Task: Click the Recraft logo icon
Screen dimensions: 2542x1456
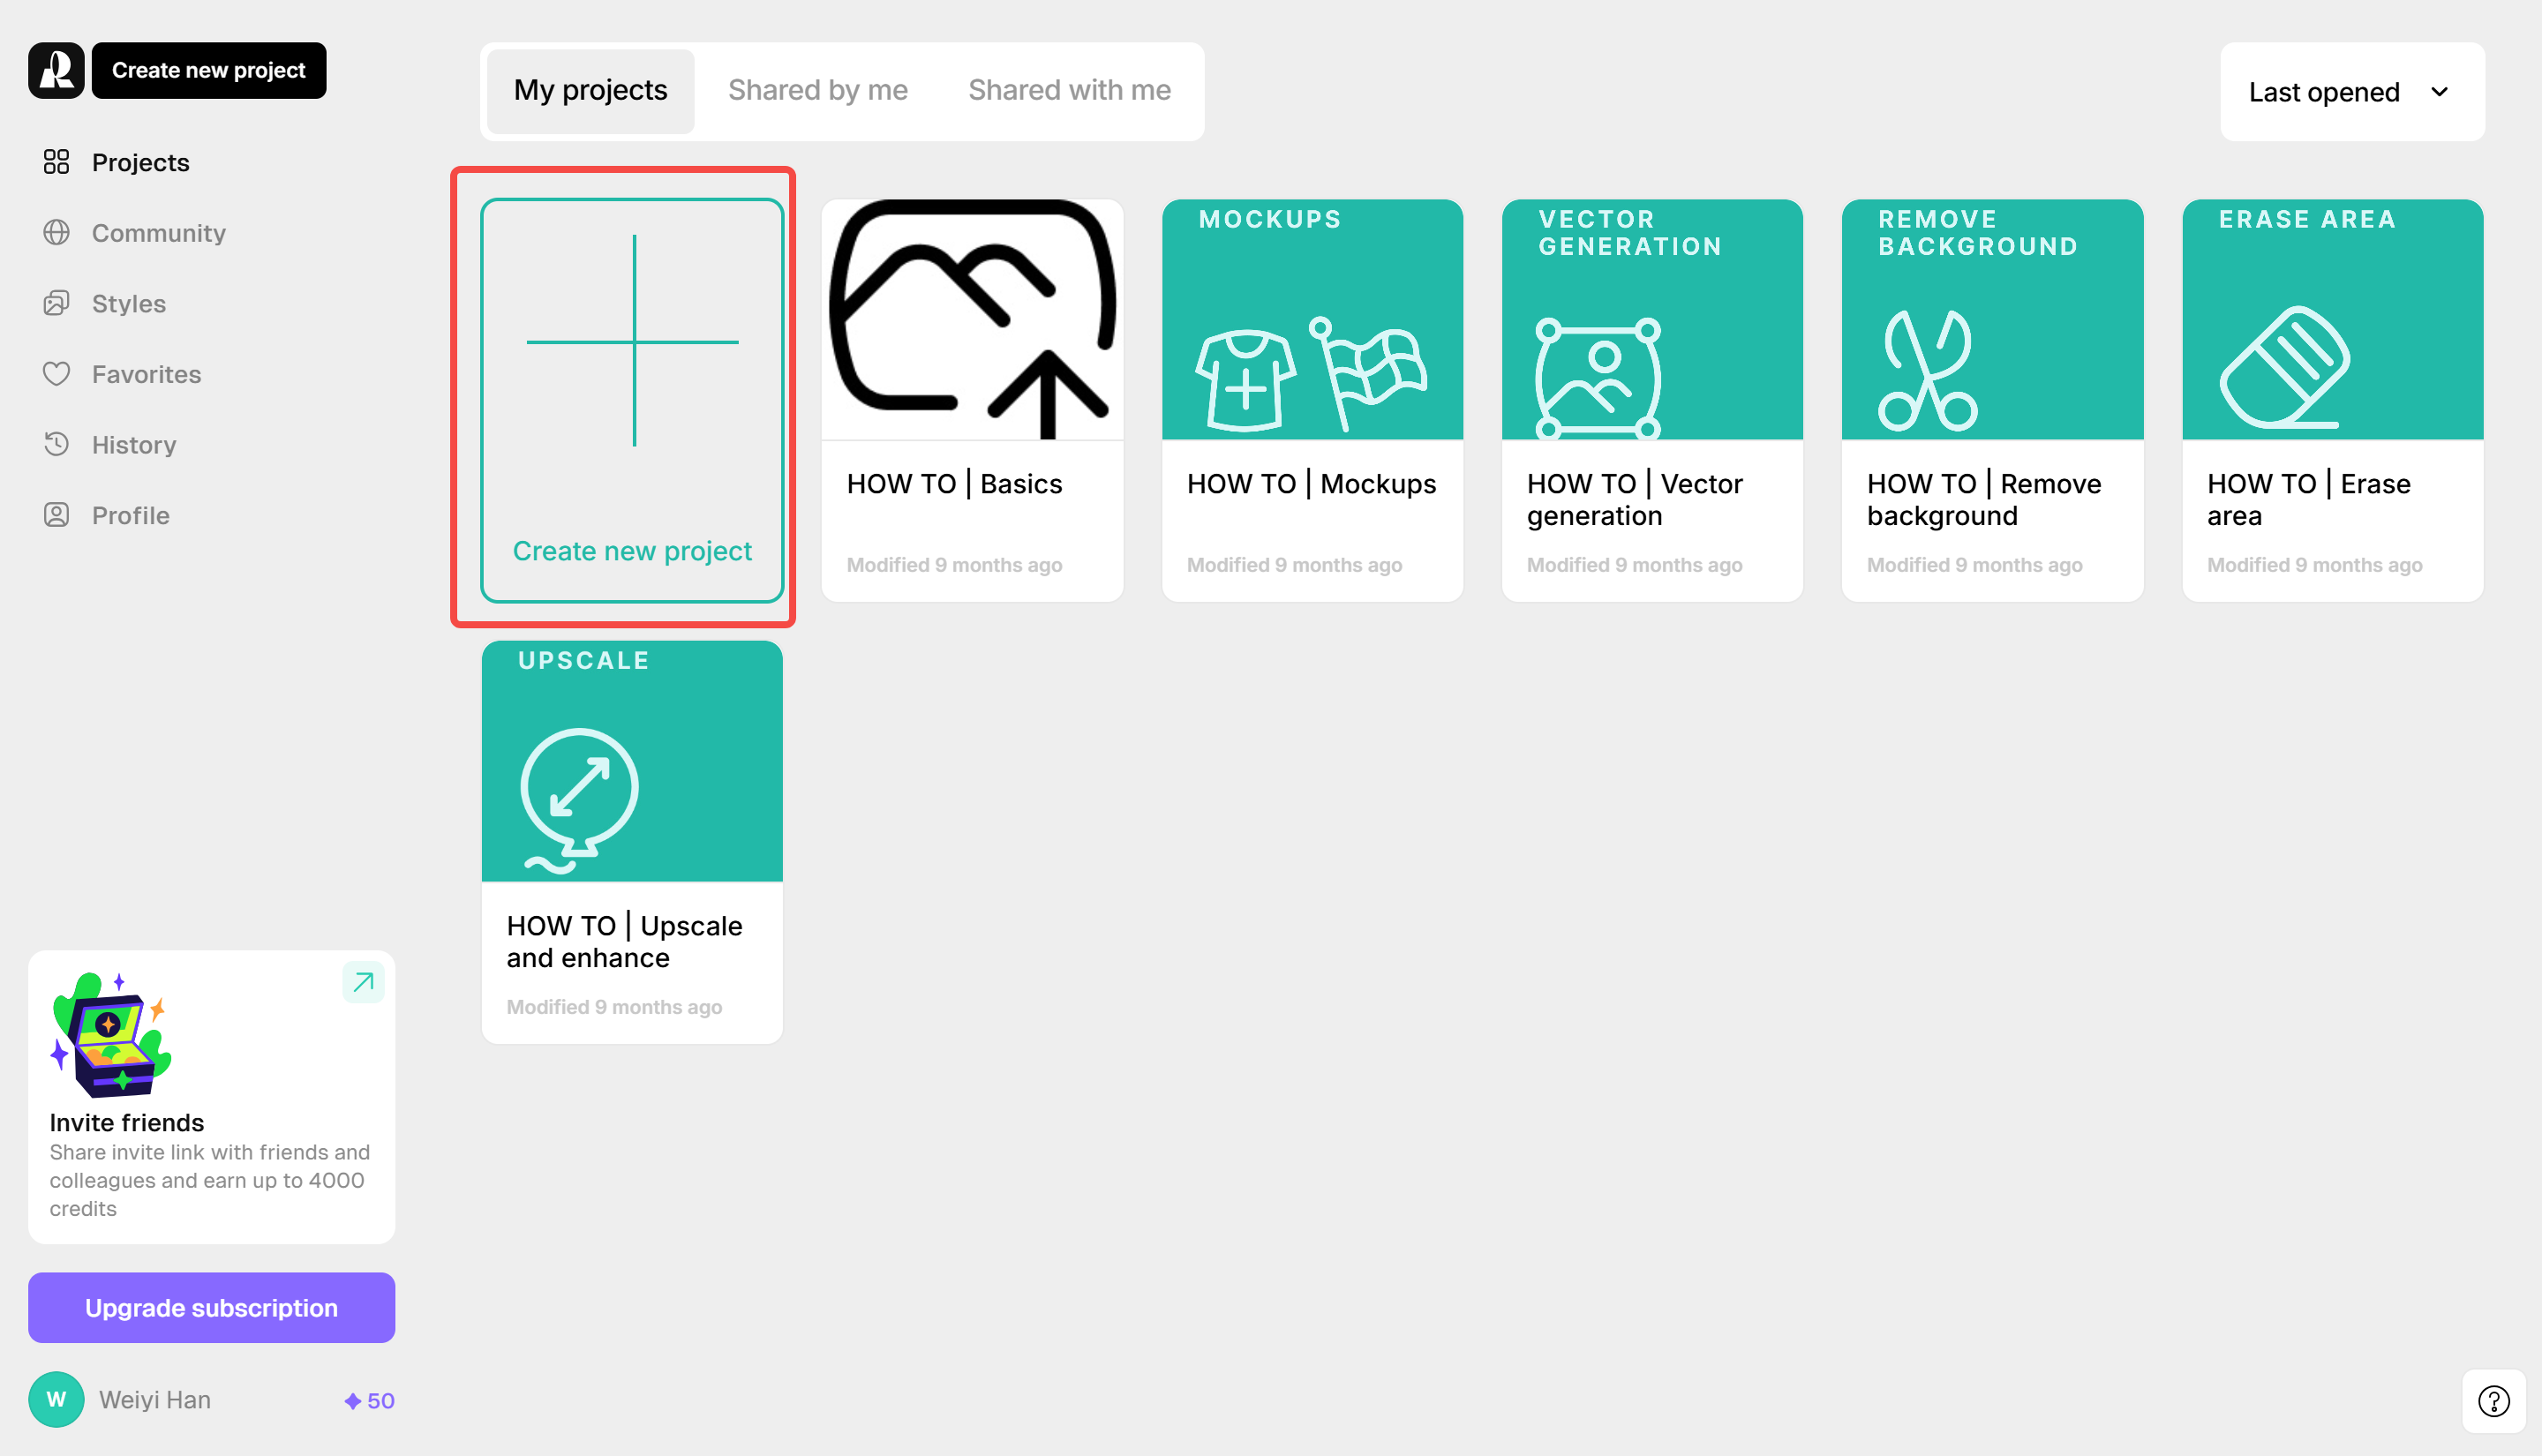Action: [56, 70]
